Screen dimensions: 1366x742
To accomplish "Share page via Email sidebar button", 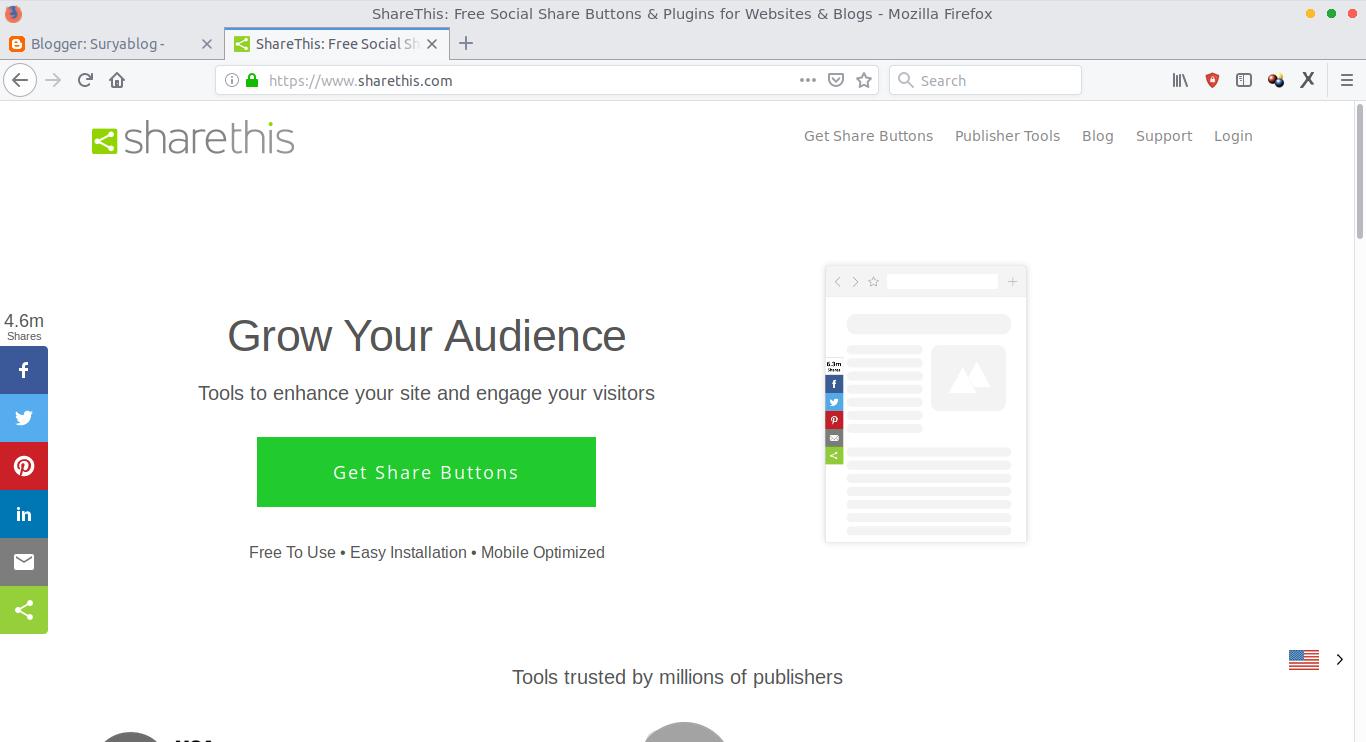I will tap(24, 562).
